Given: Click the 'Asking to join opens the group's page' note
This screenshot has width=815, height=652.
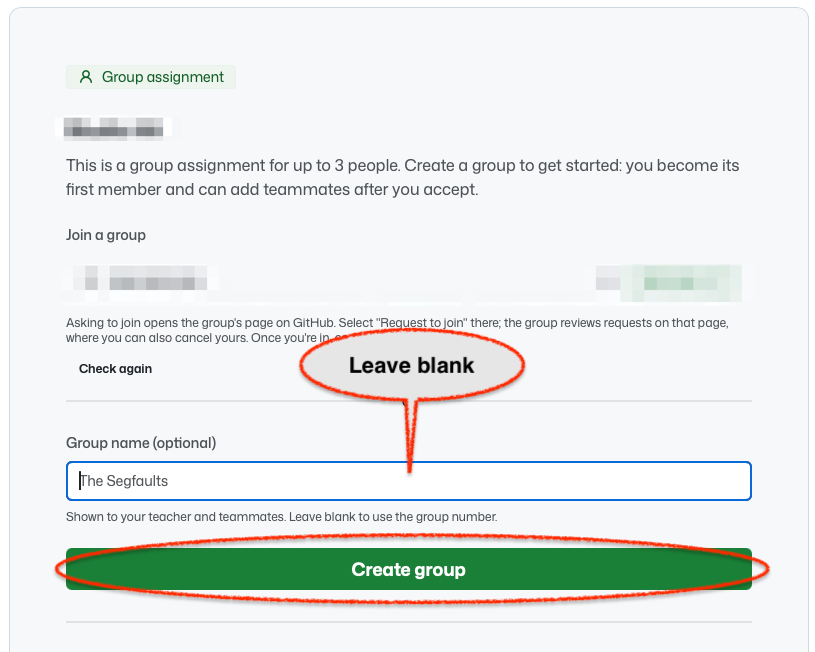Looking at the screenshot, I should pyautogui.click(x=397, y=330).
